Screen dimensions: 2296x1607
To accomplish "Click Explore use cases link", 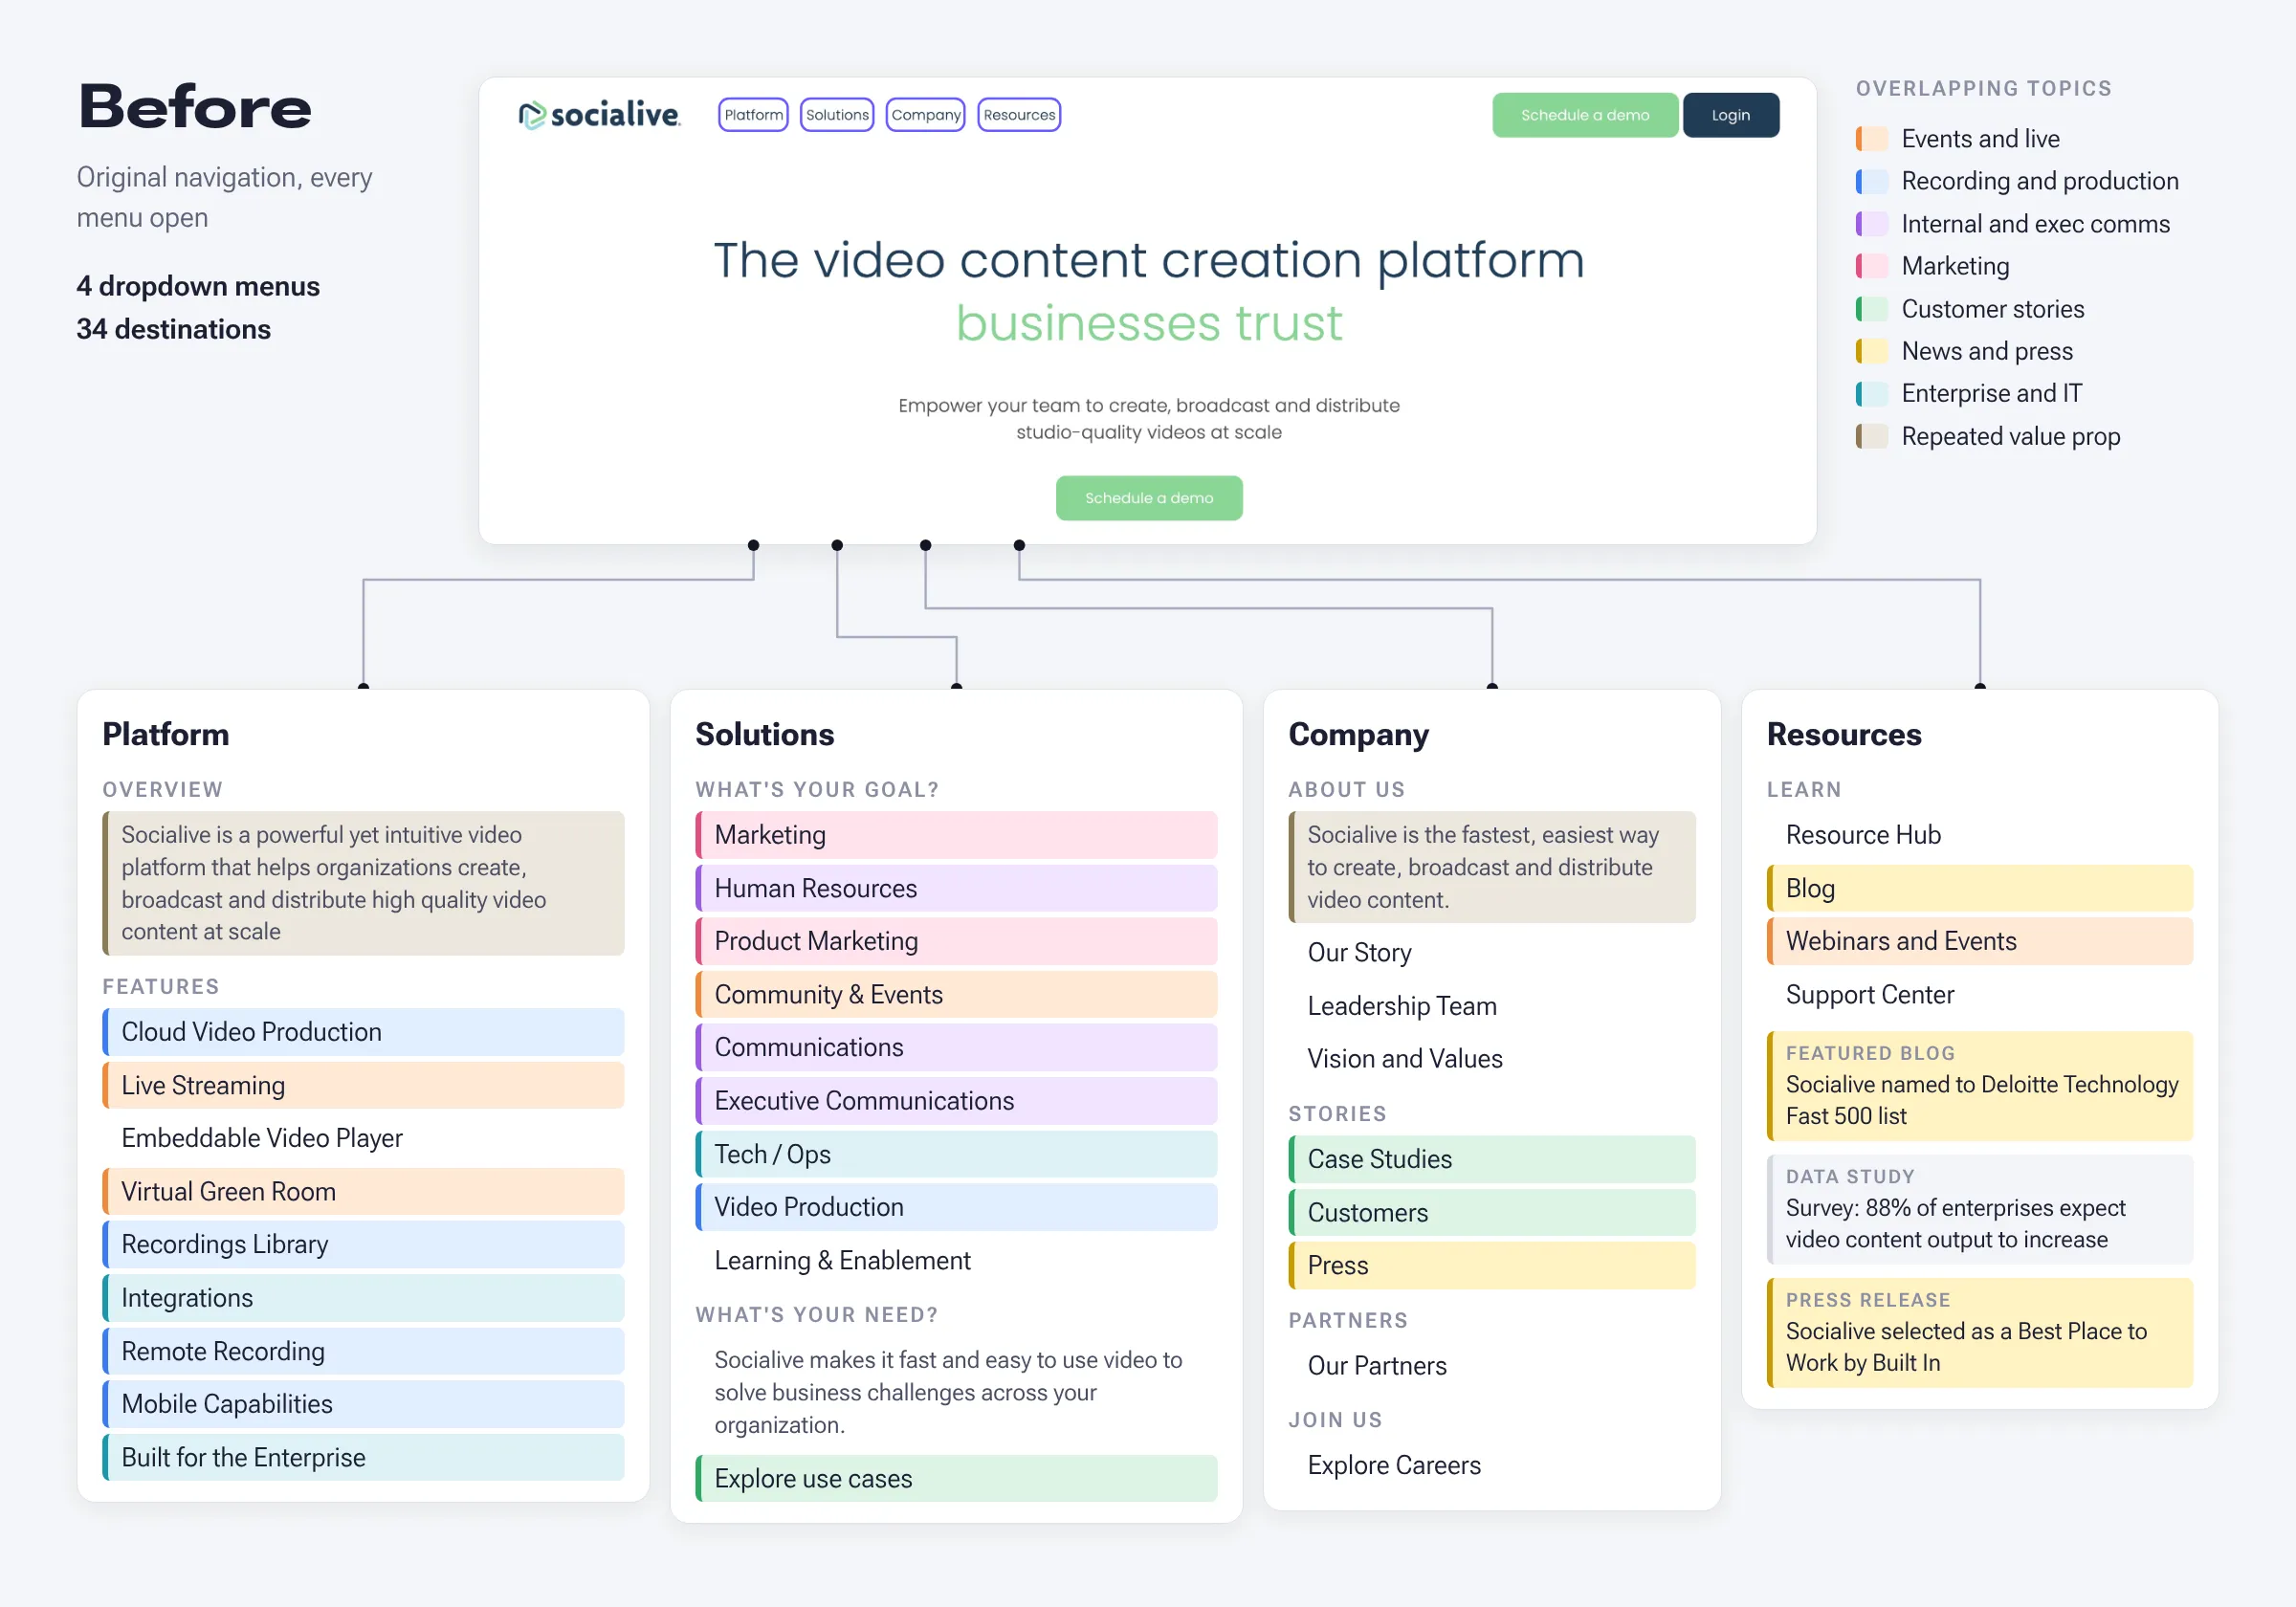I will (x=956, y=1479).
